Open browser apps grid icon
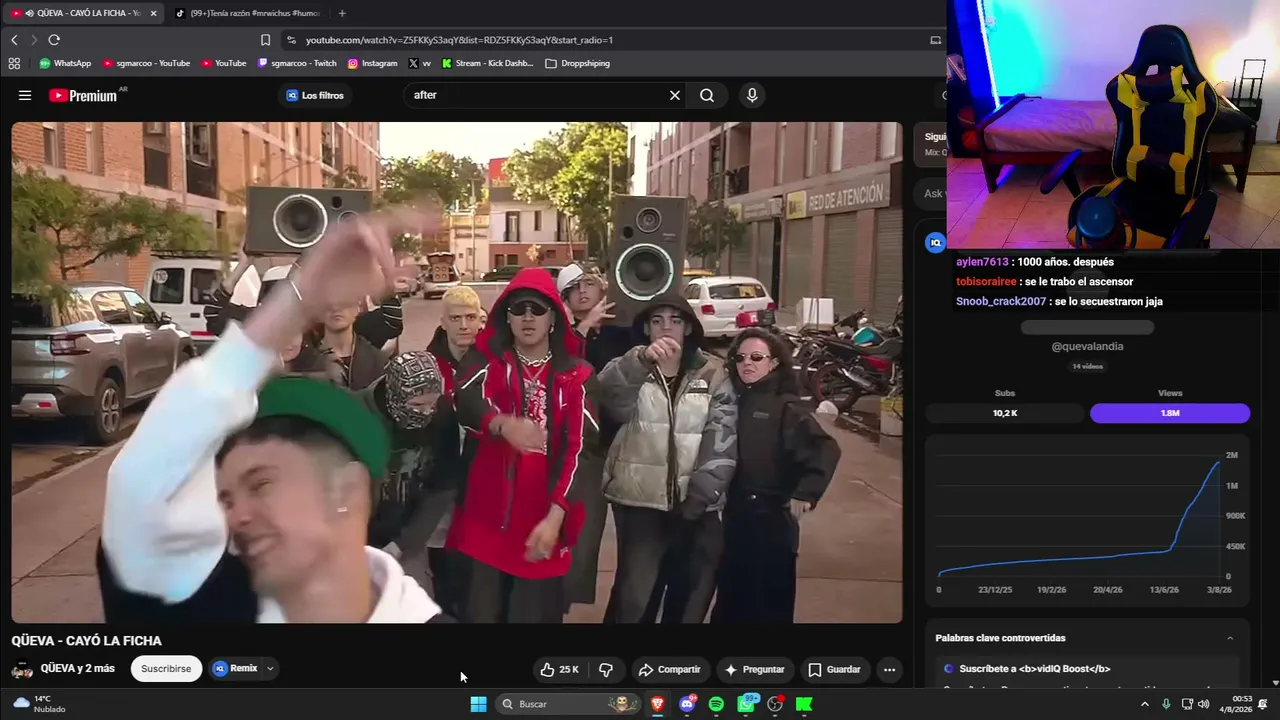Screen dimensions: 1280x720 (x=14, y=63)
